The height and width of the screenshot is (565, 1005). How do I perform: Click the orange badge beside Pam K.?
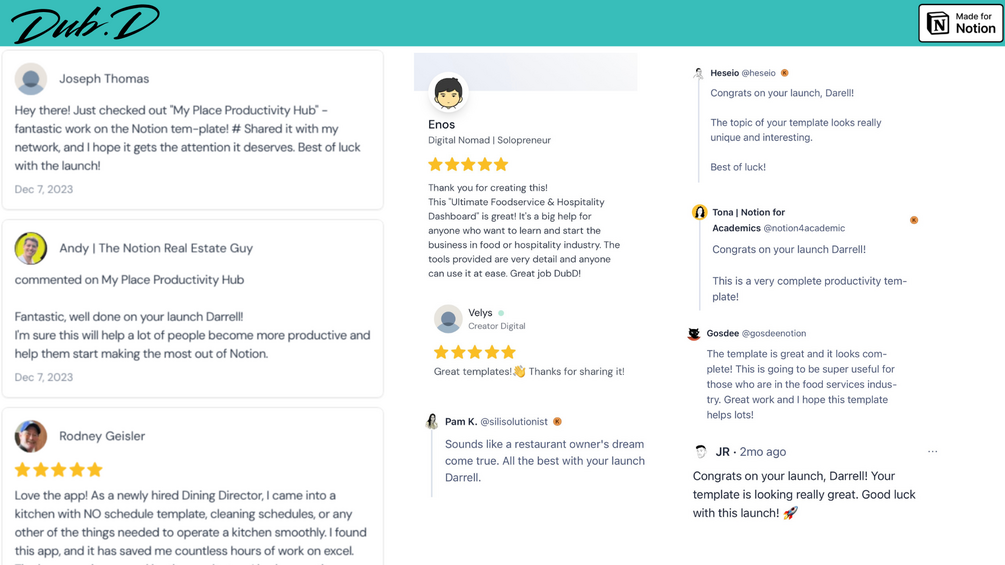(557, 422)
